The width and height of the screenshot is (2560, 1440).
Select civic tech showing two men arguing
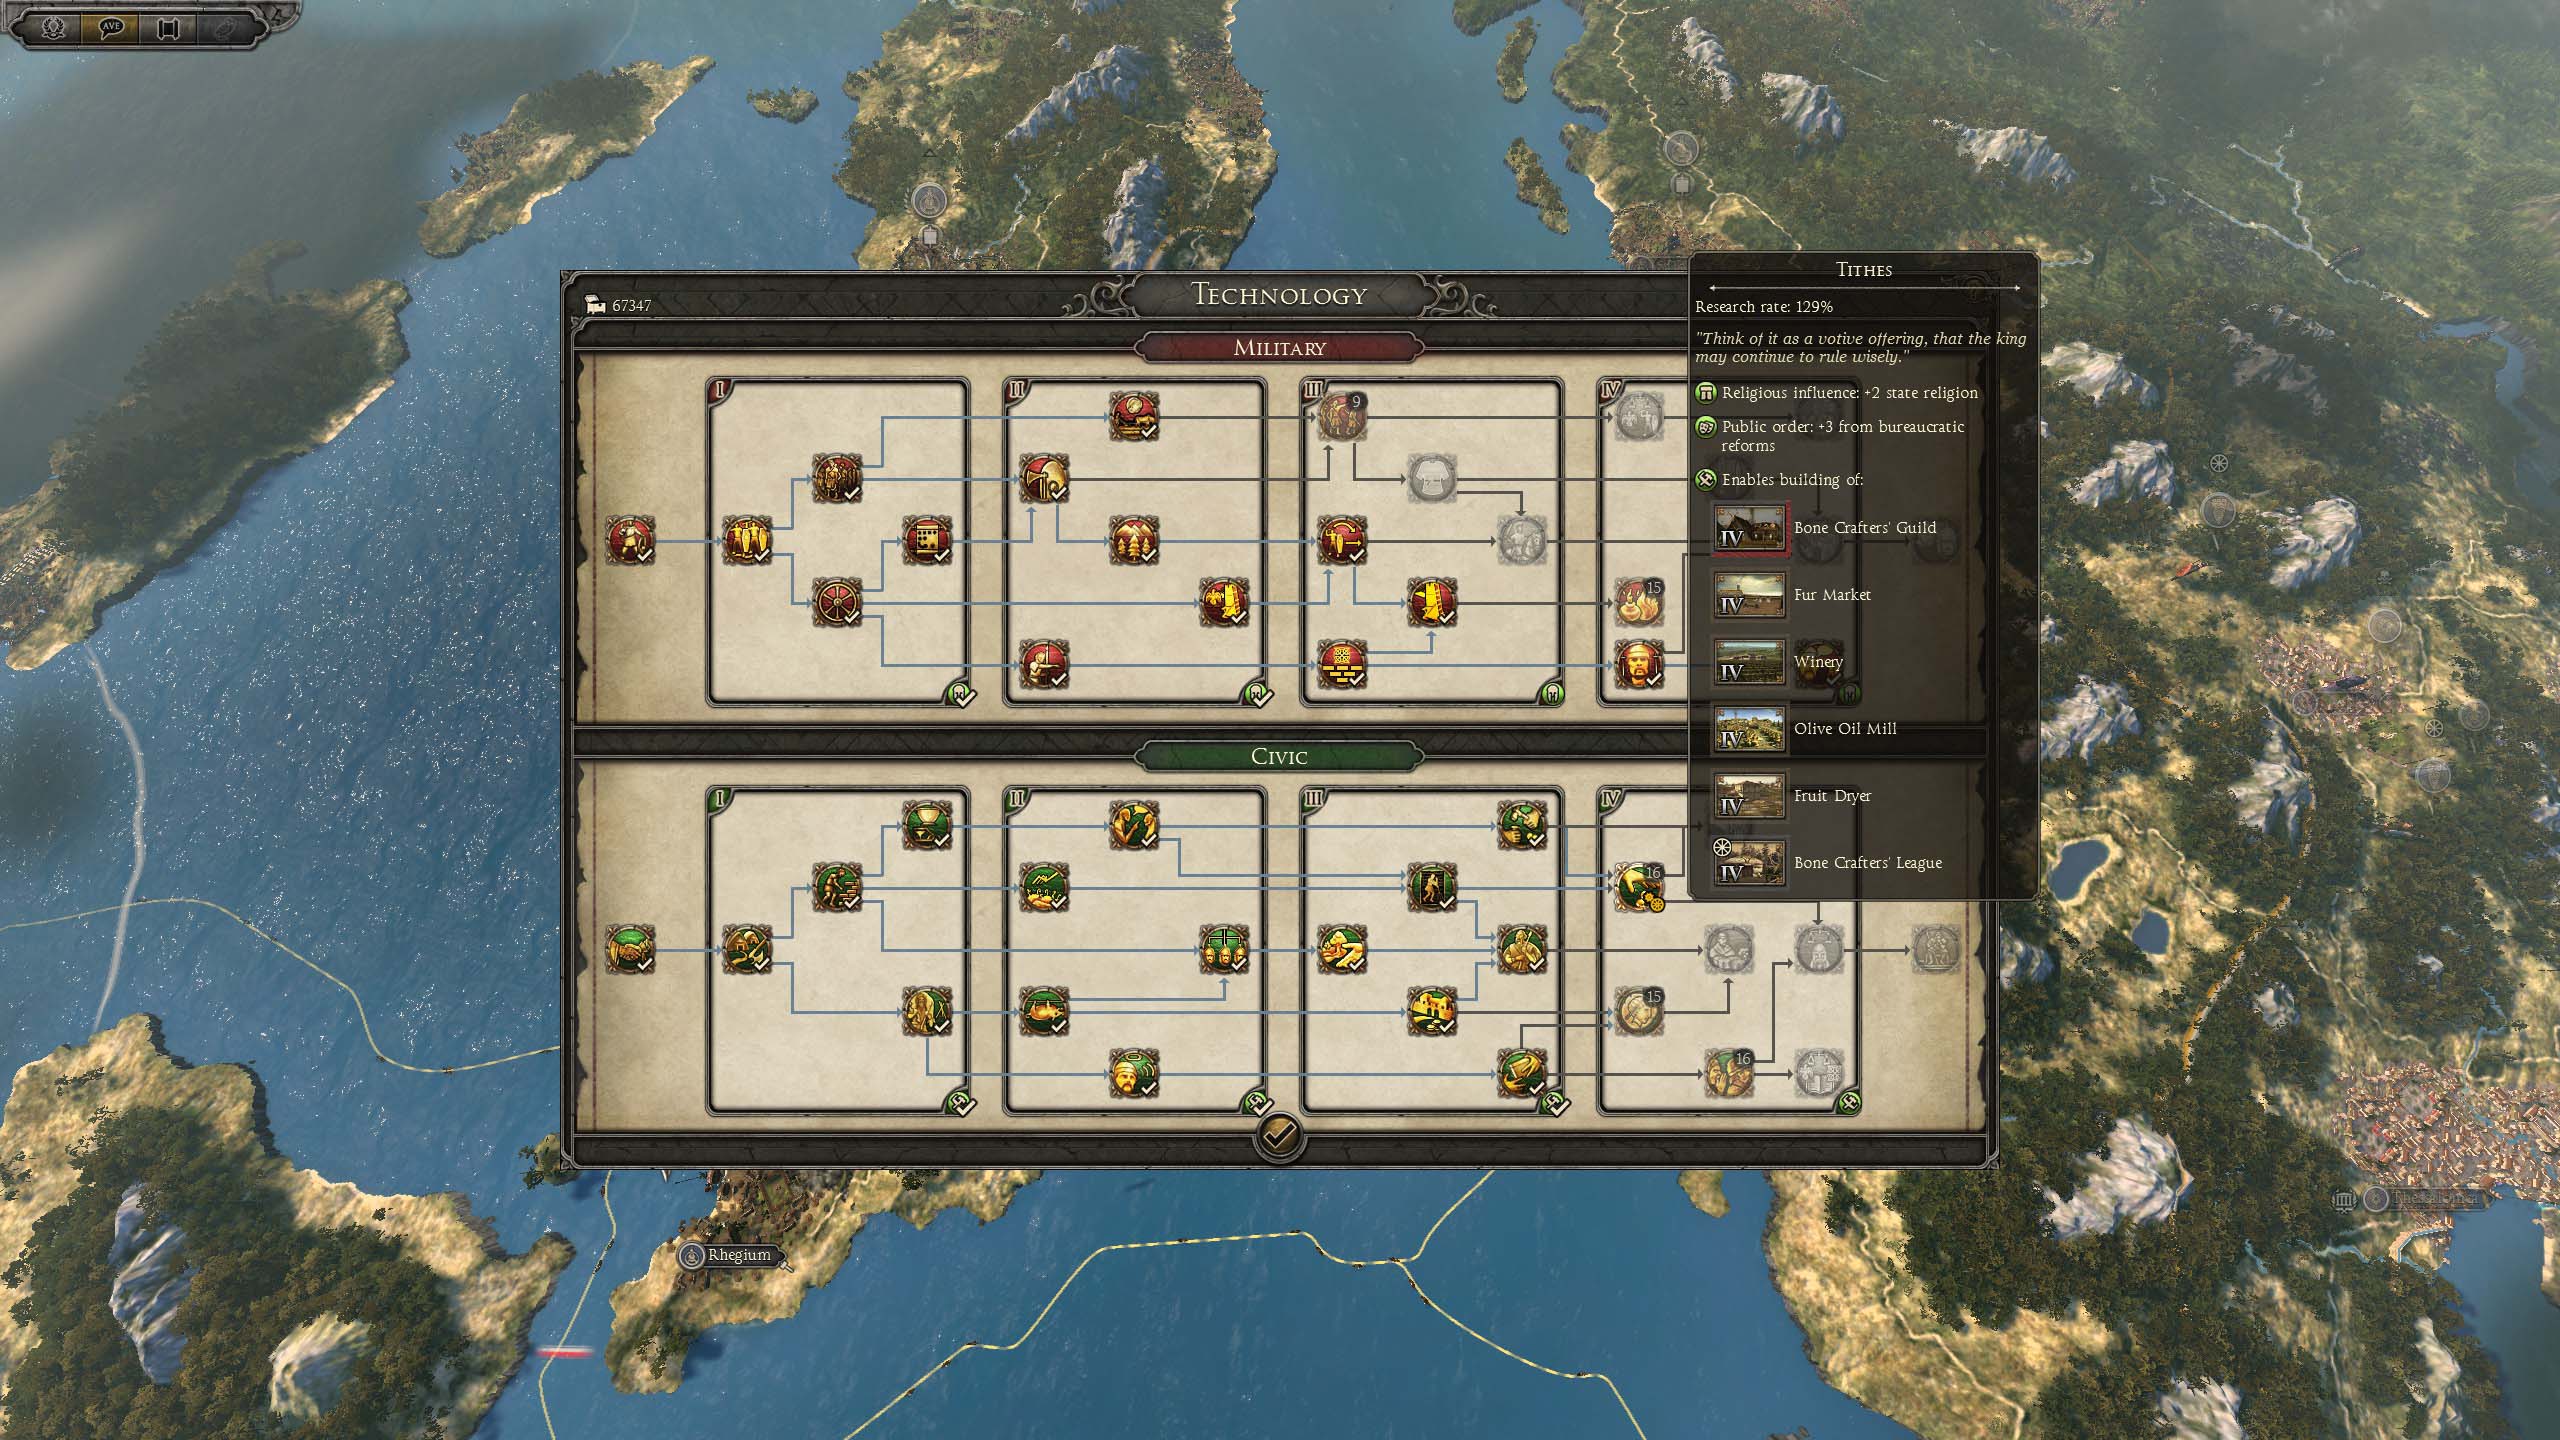click(1134, 826)
